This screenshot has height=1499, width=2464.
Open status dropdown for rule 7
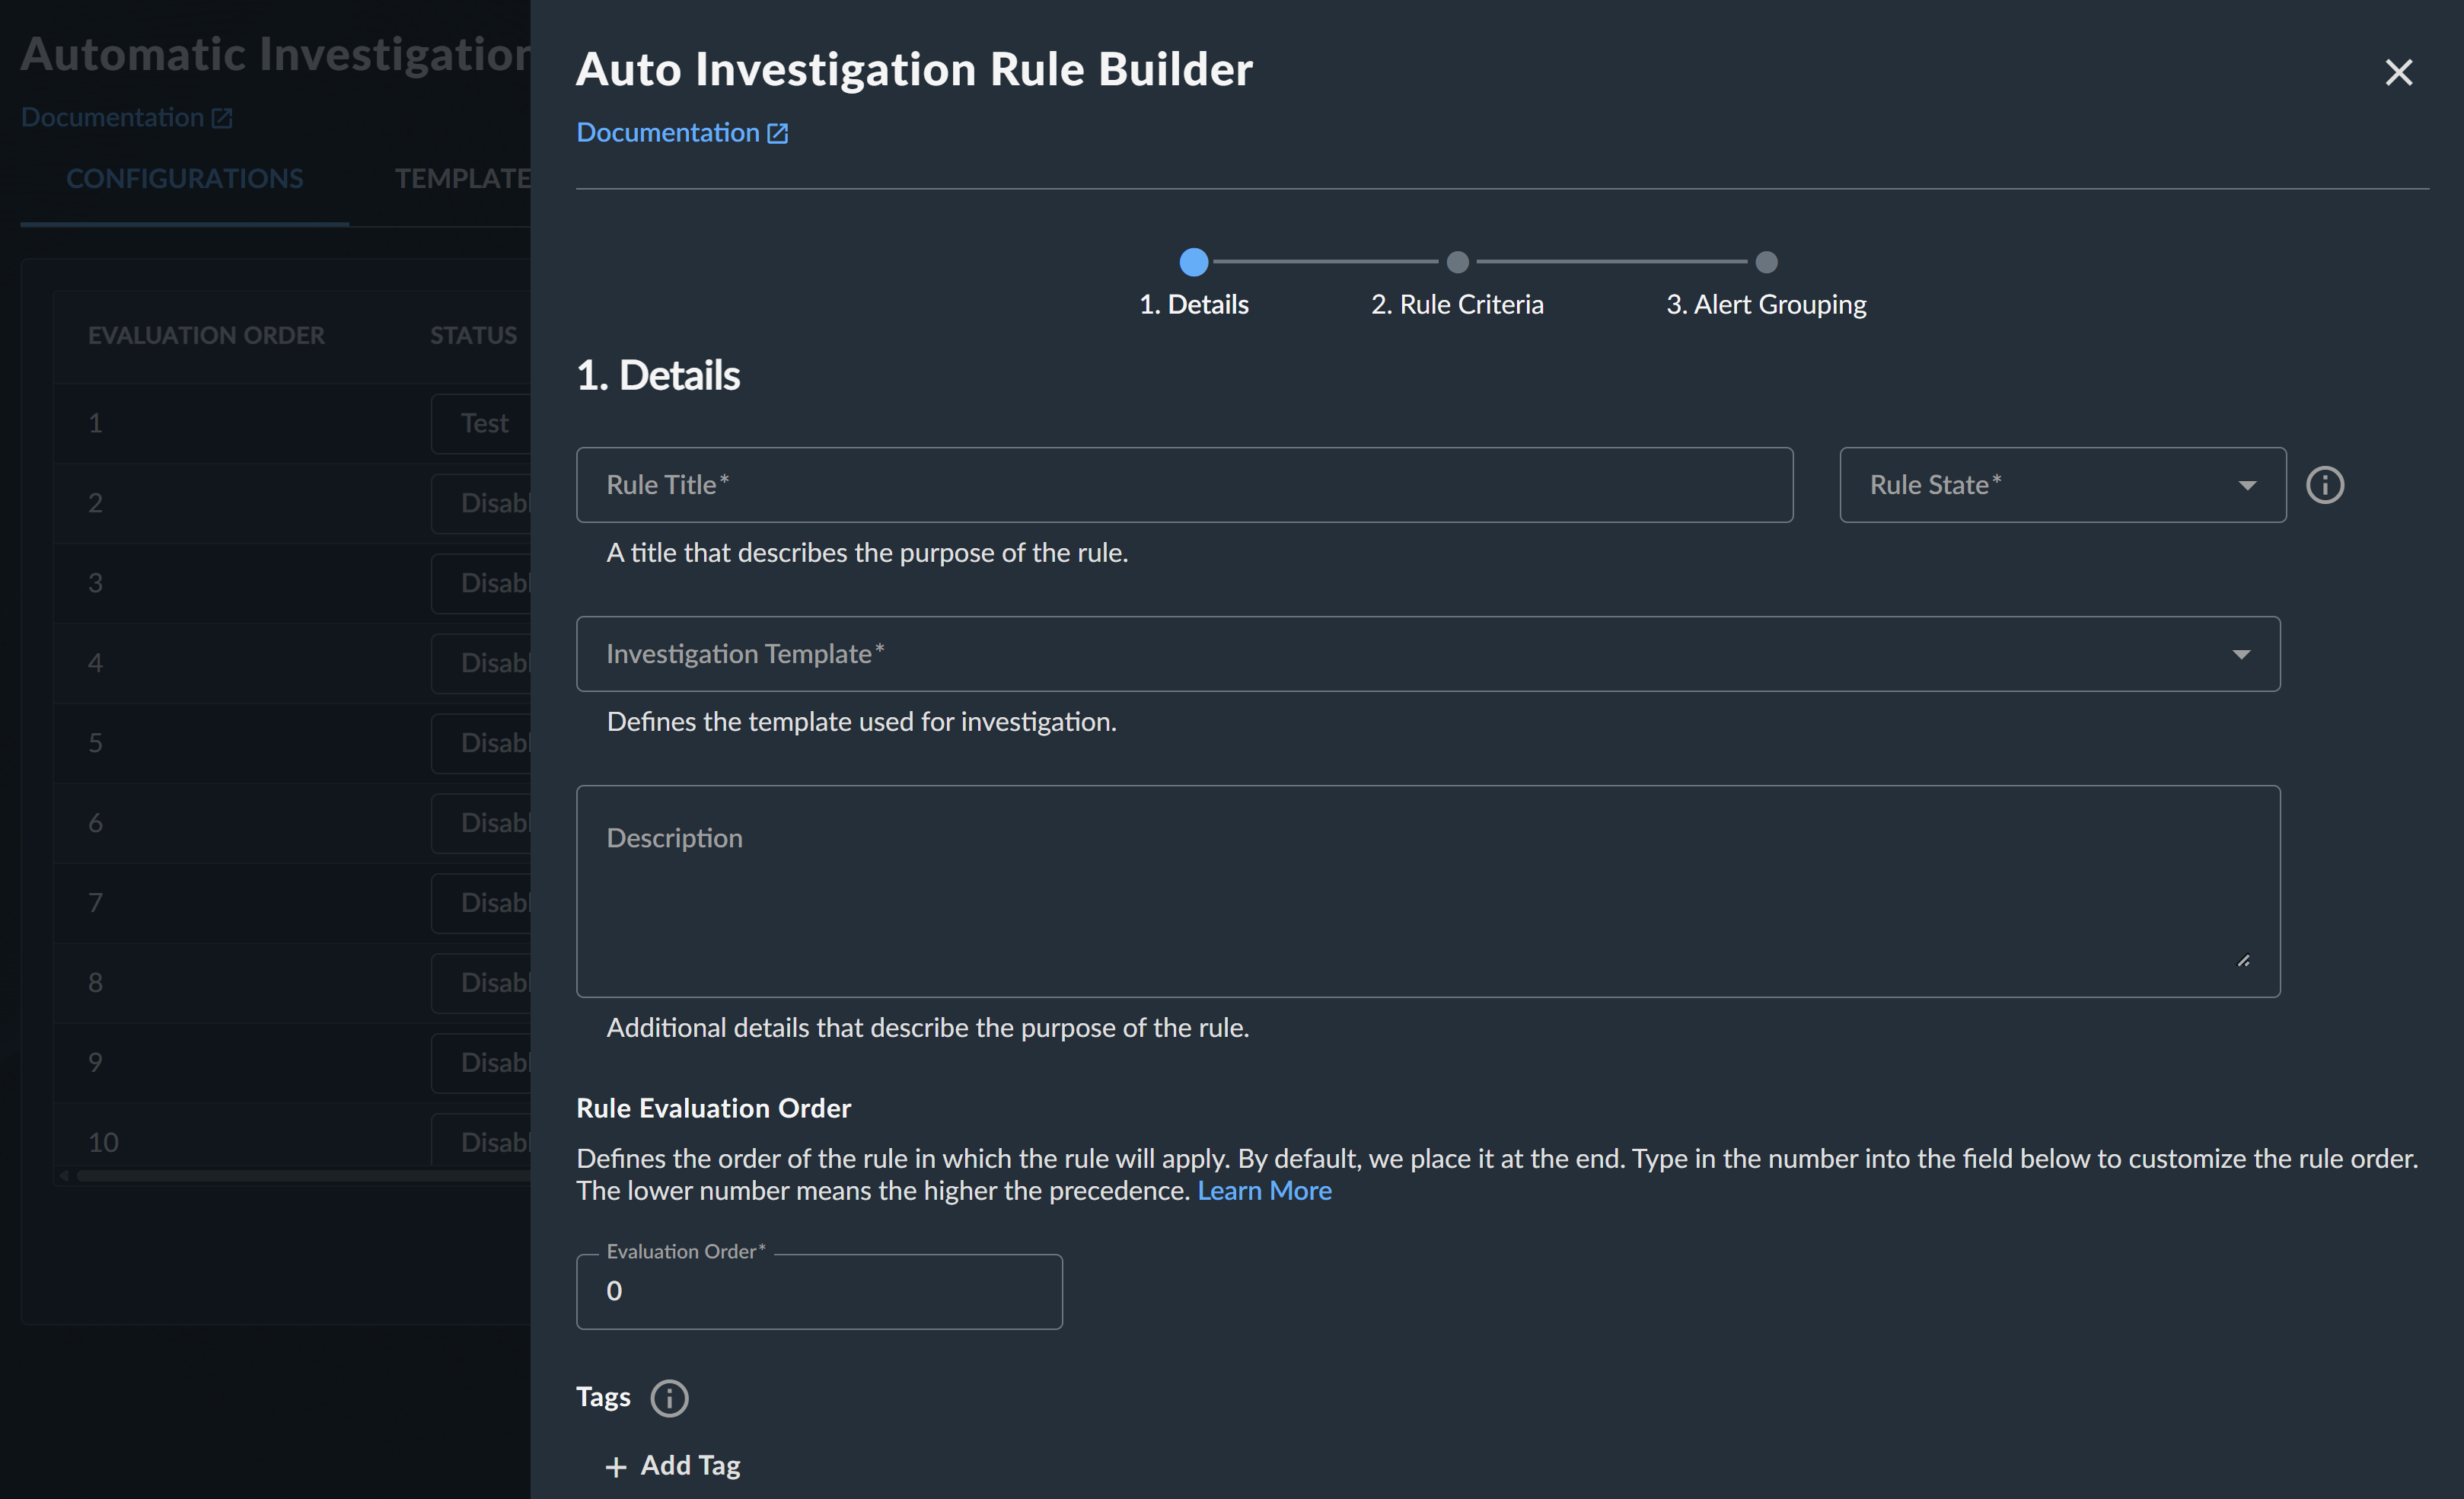tap(481, 903)
